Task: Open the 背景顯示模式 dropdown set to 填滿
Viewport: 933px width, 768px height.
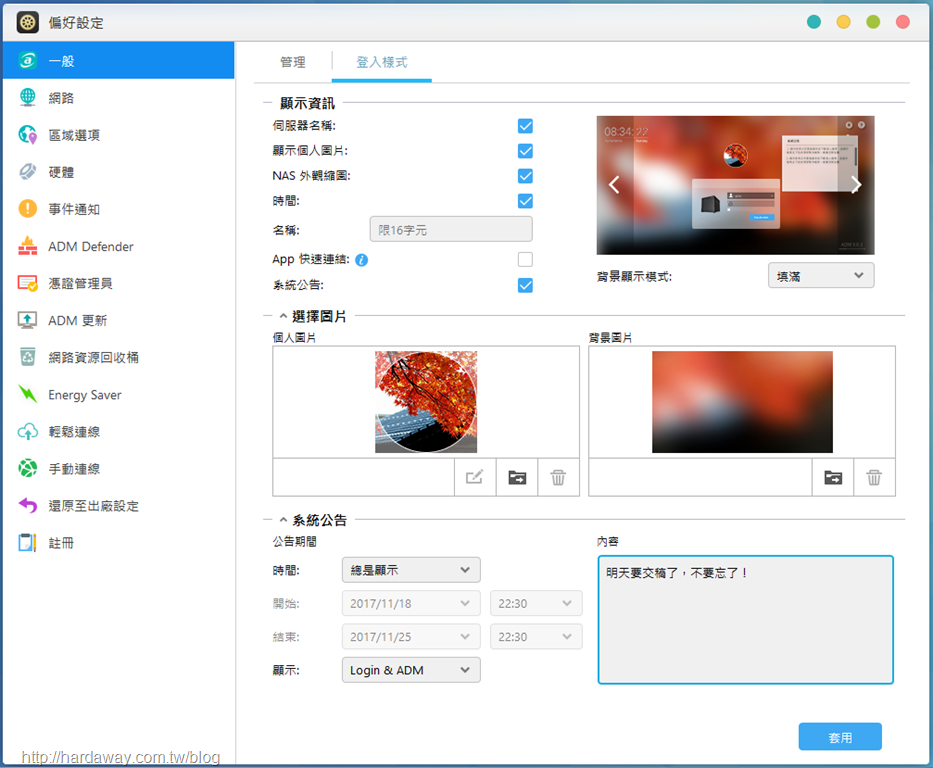Action: tap(821, 275)
